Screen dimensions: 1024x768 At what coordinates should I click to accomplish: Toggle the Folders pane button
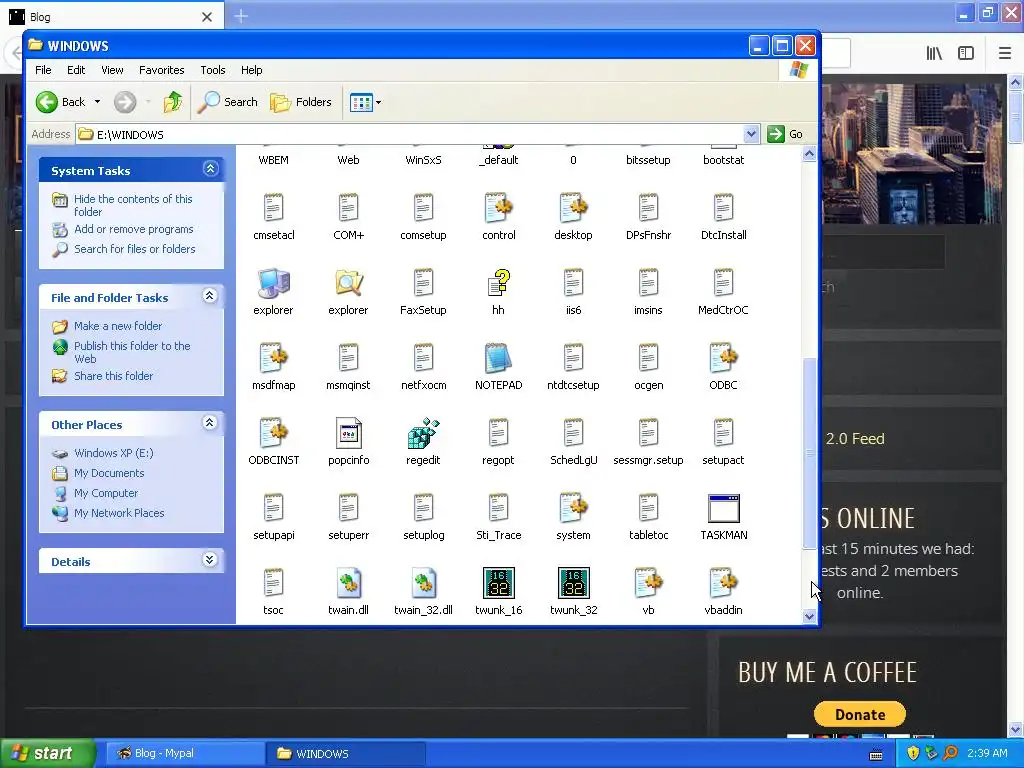point(301,102)
